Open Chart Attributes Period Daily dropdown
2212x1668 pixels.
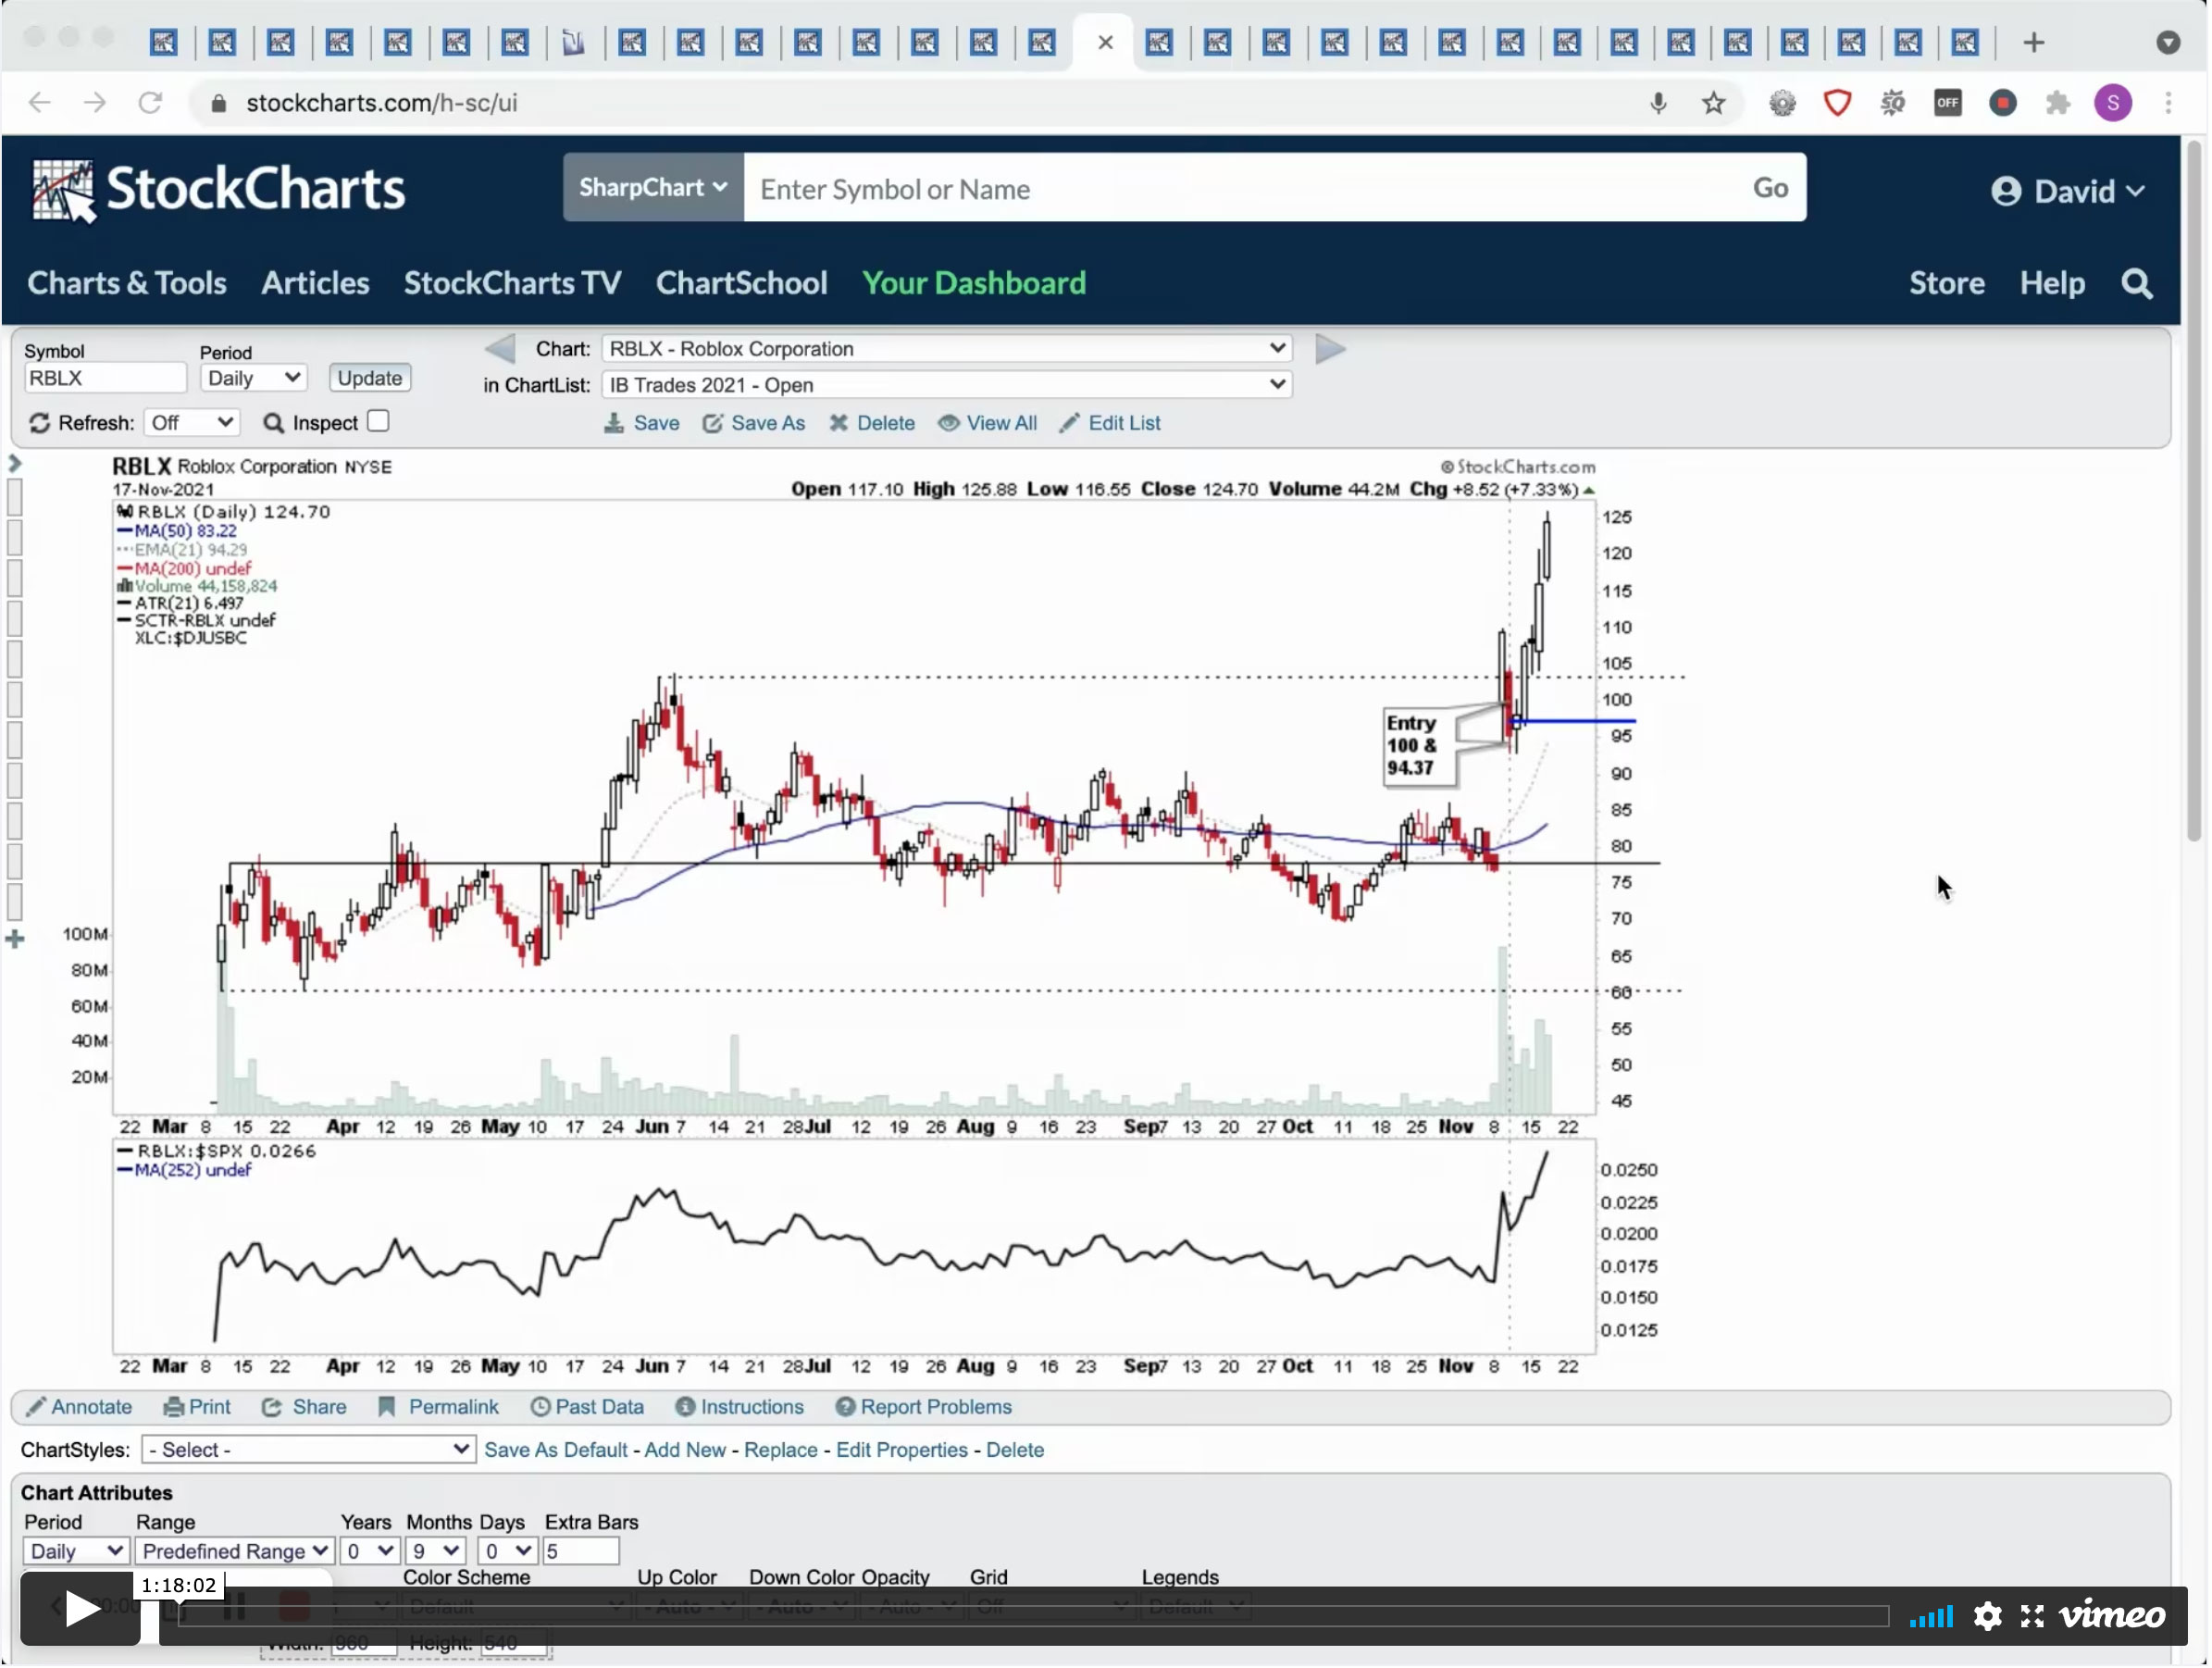coord(75,1552)
